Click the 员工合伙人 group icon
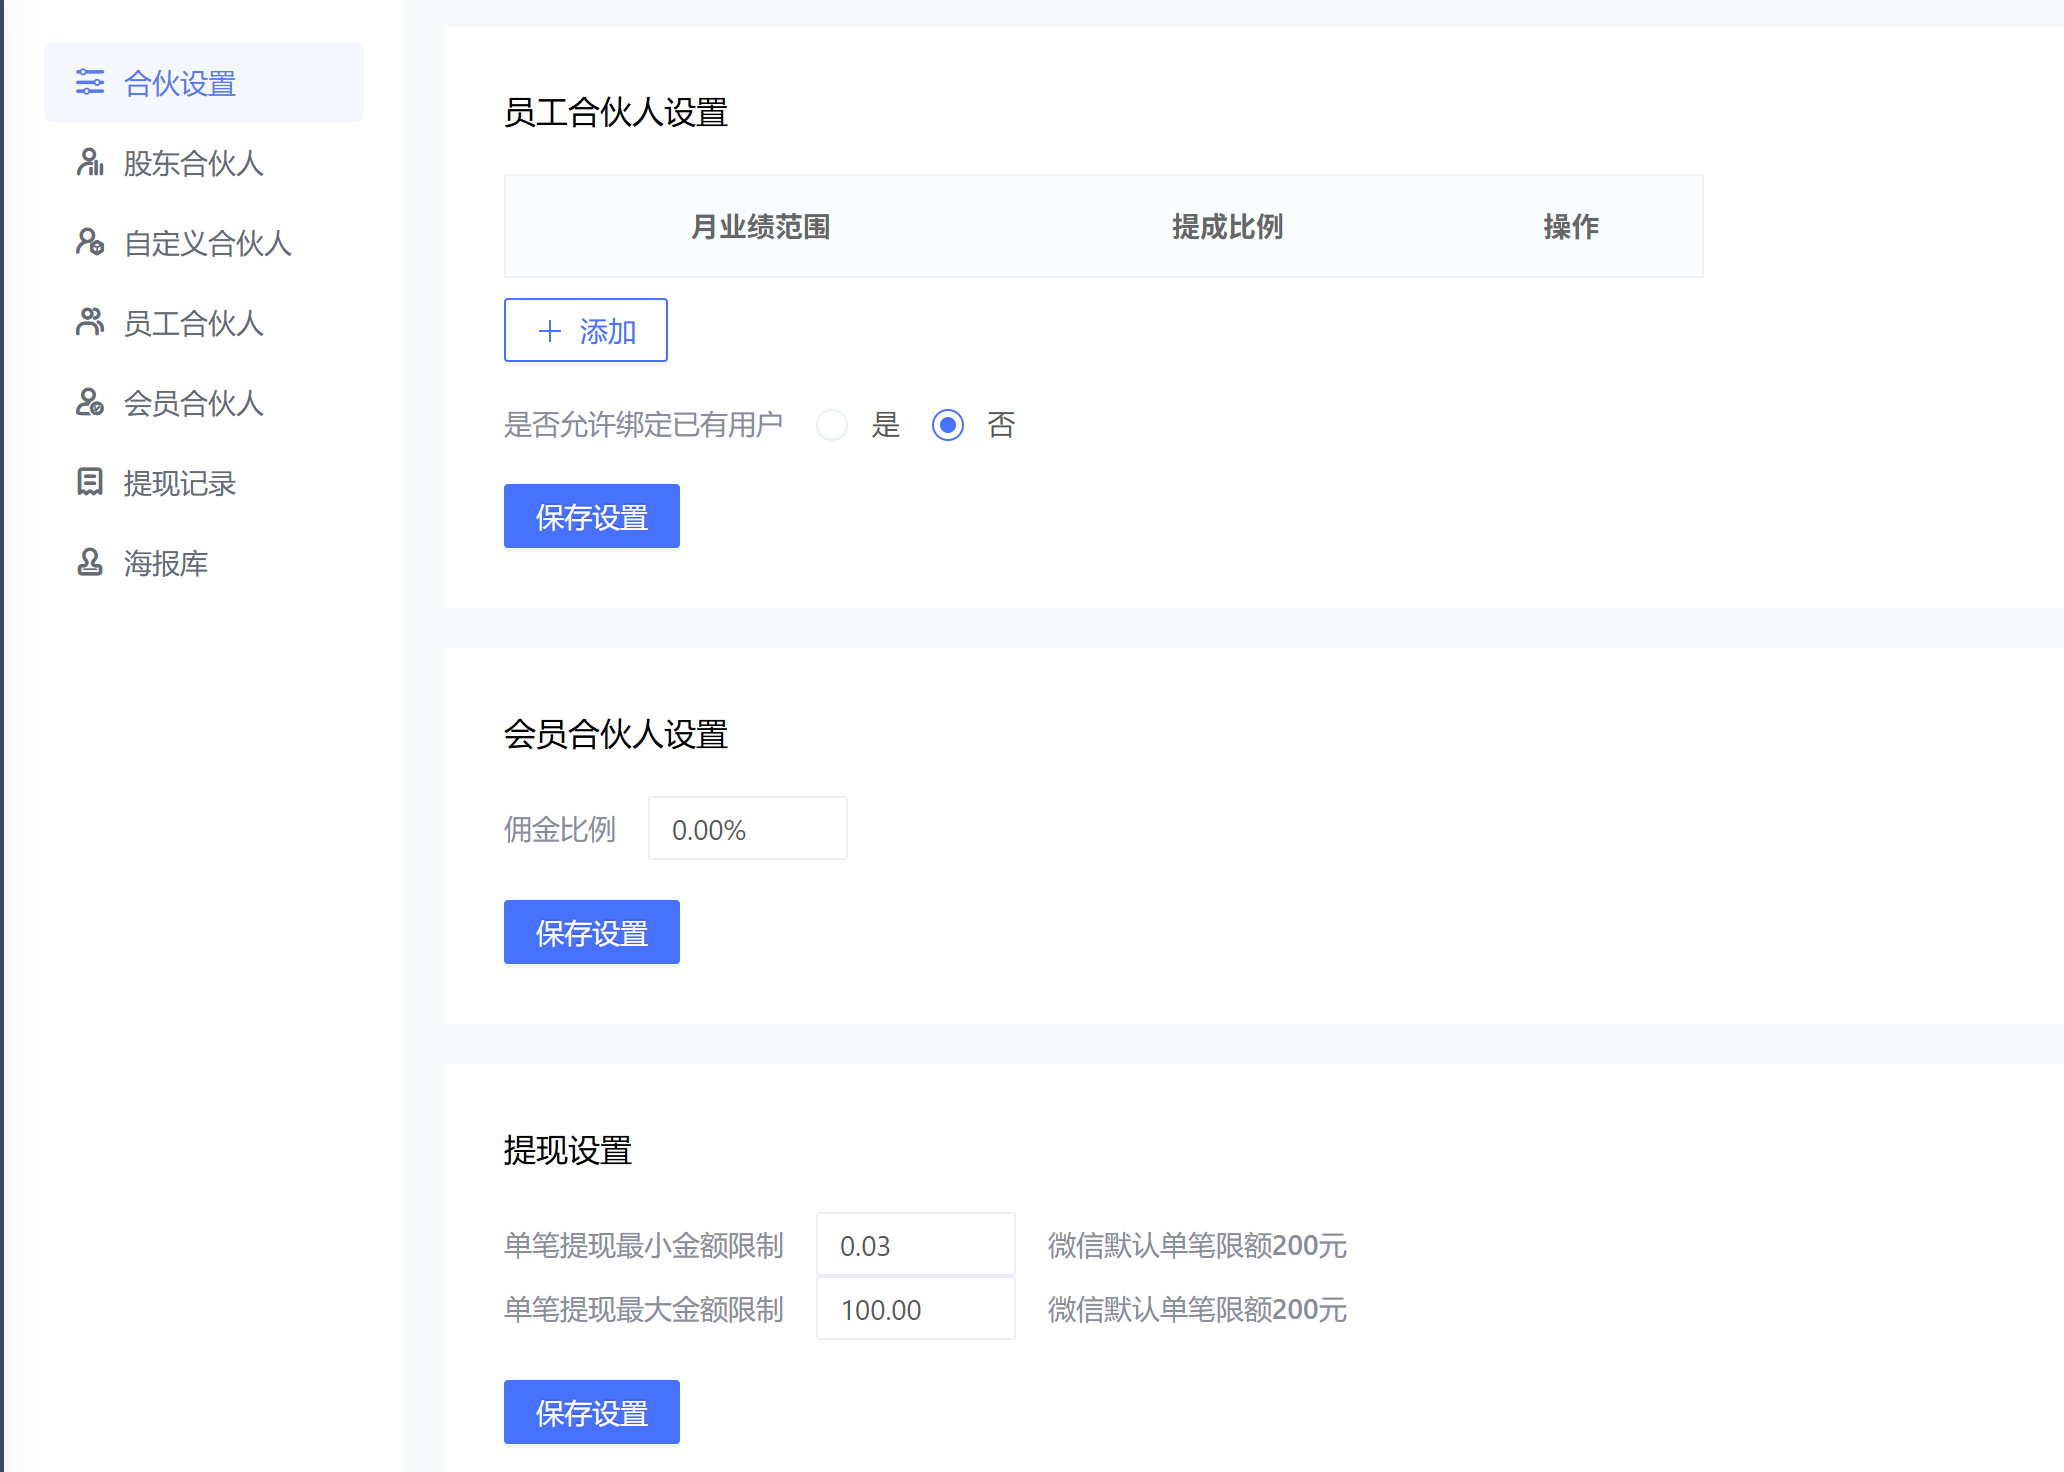The height and width of the screenshot is (1472, 2064). [x=90, y=322]
